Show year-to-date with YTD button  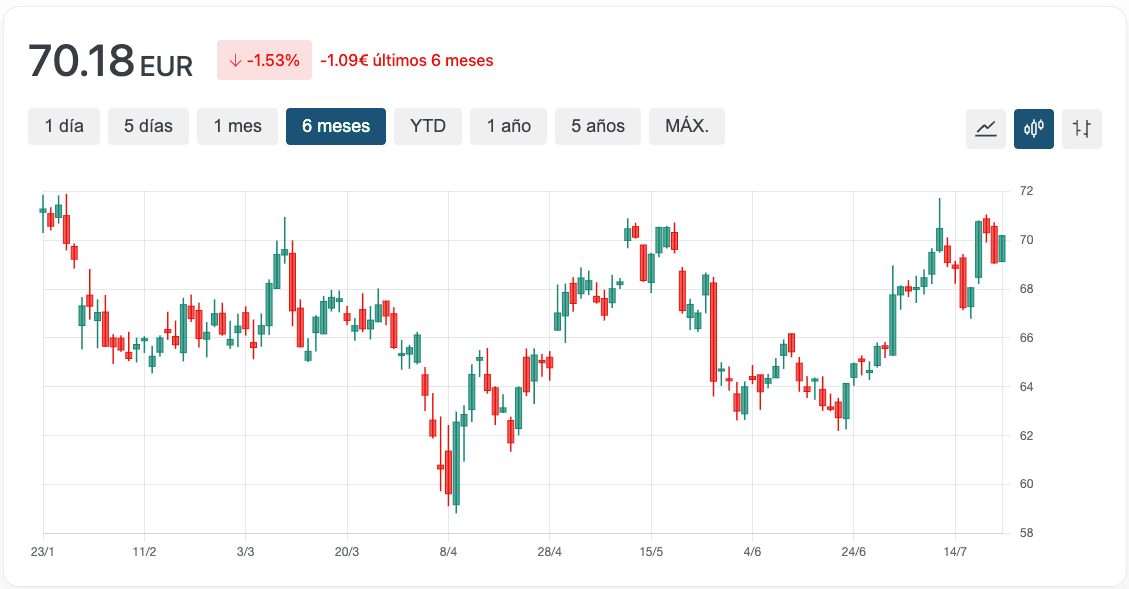pyautogui.click(x=428, y=126)
